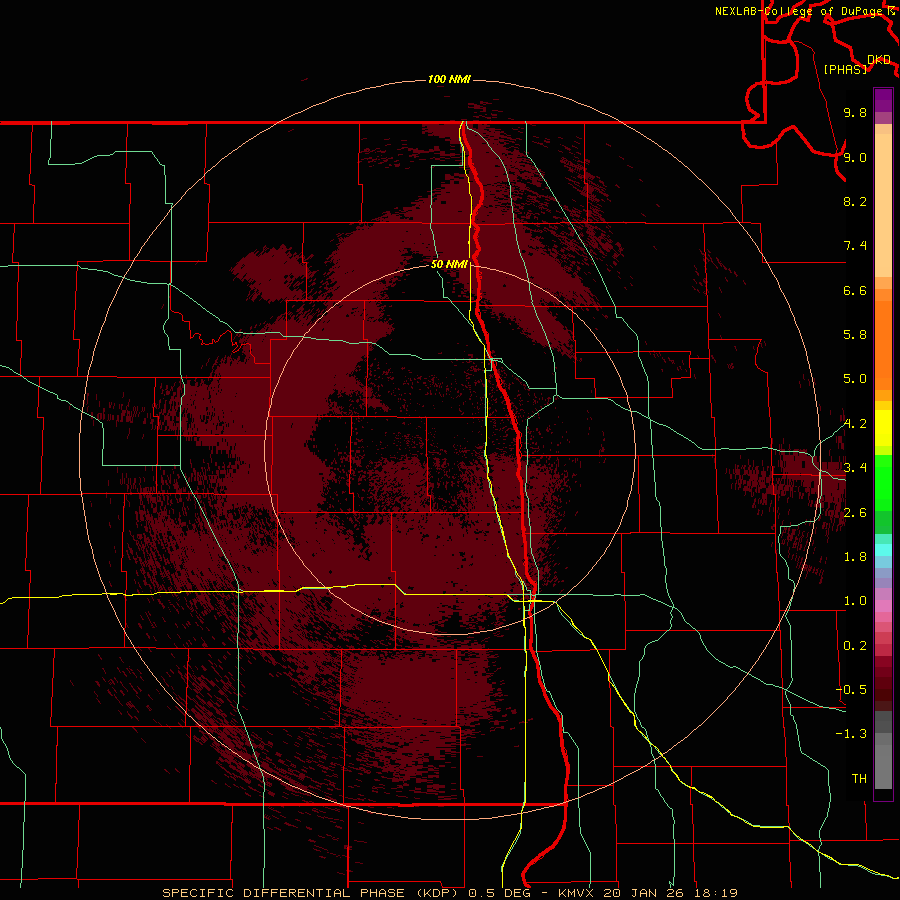The height and width of the screenshot is (900, 900).
Task: Click the 9.0 scale value
Action: click(855, 157)
